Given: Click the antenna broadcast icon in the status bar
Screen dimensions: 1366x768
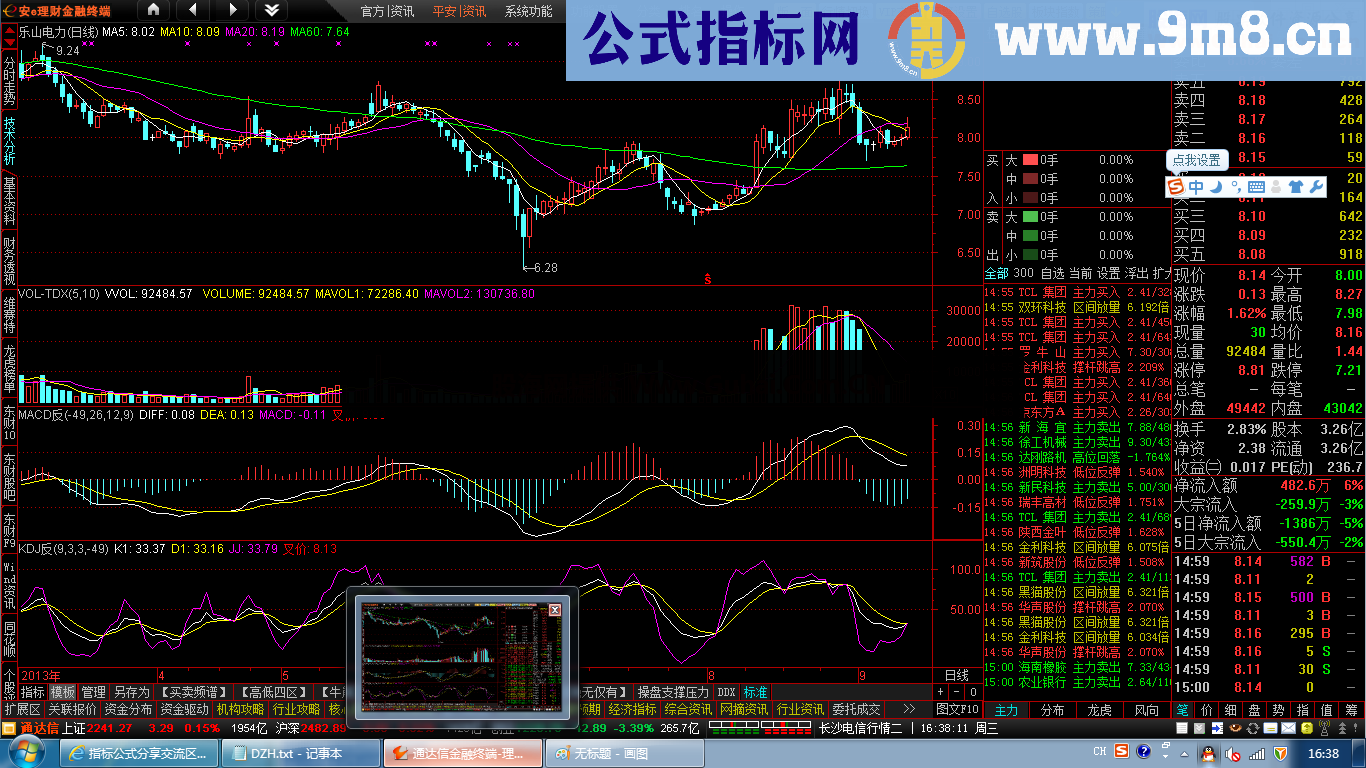Looking at the screenshot, I should [1324, 728].
